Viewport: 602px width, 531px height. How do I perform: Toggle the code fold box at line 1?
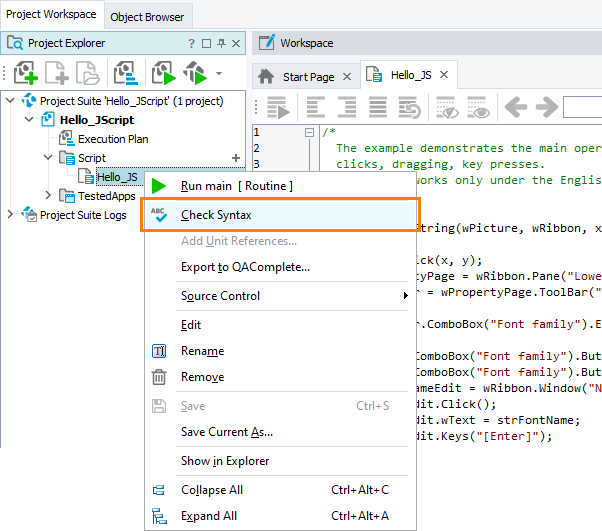pos(309,131)
